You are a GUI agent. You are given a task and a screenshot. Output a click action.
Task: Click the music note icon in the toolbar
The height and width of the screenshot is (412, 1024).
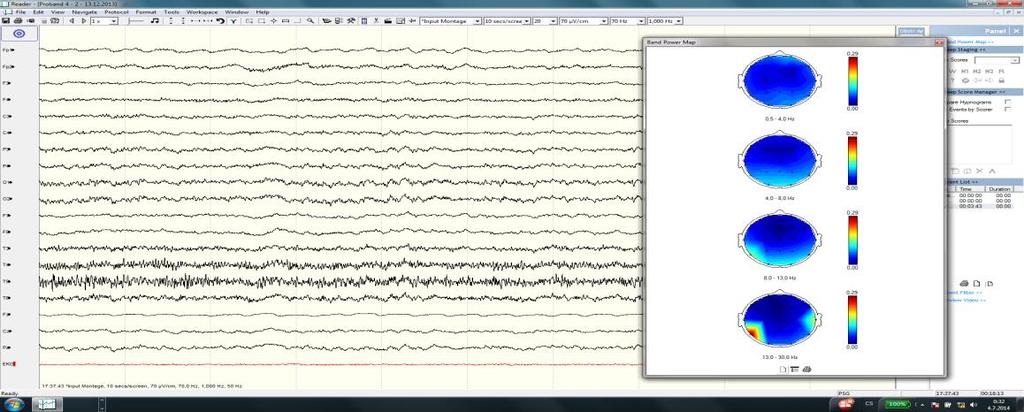[x=155, y=21]
